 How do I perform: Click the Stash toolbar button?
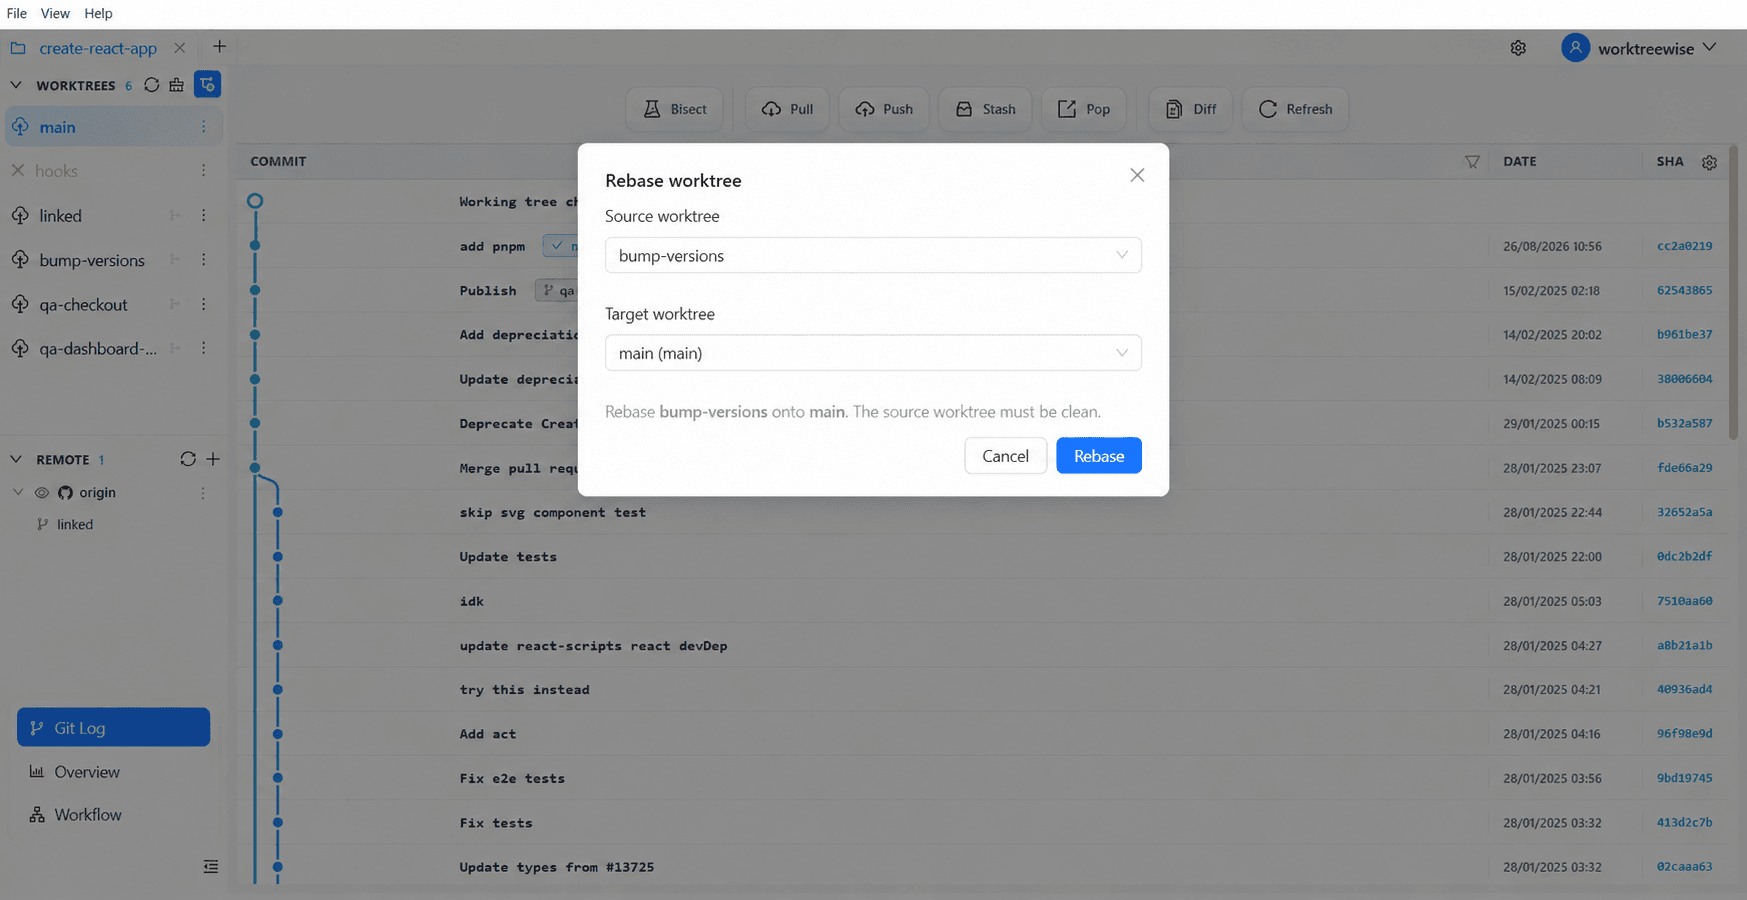coord(985,109)
